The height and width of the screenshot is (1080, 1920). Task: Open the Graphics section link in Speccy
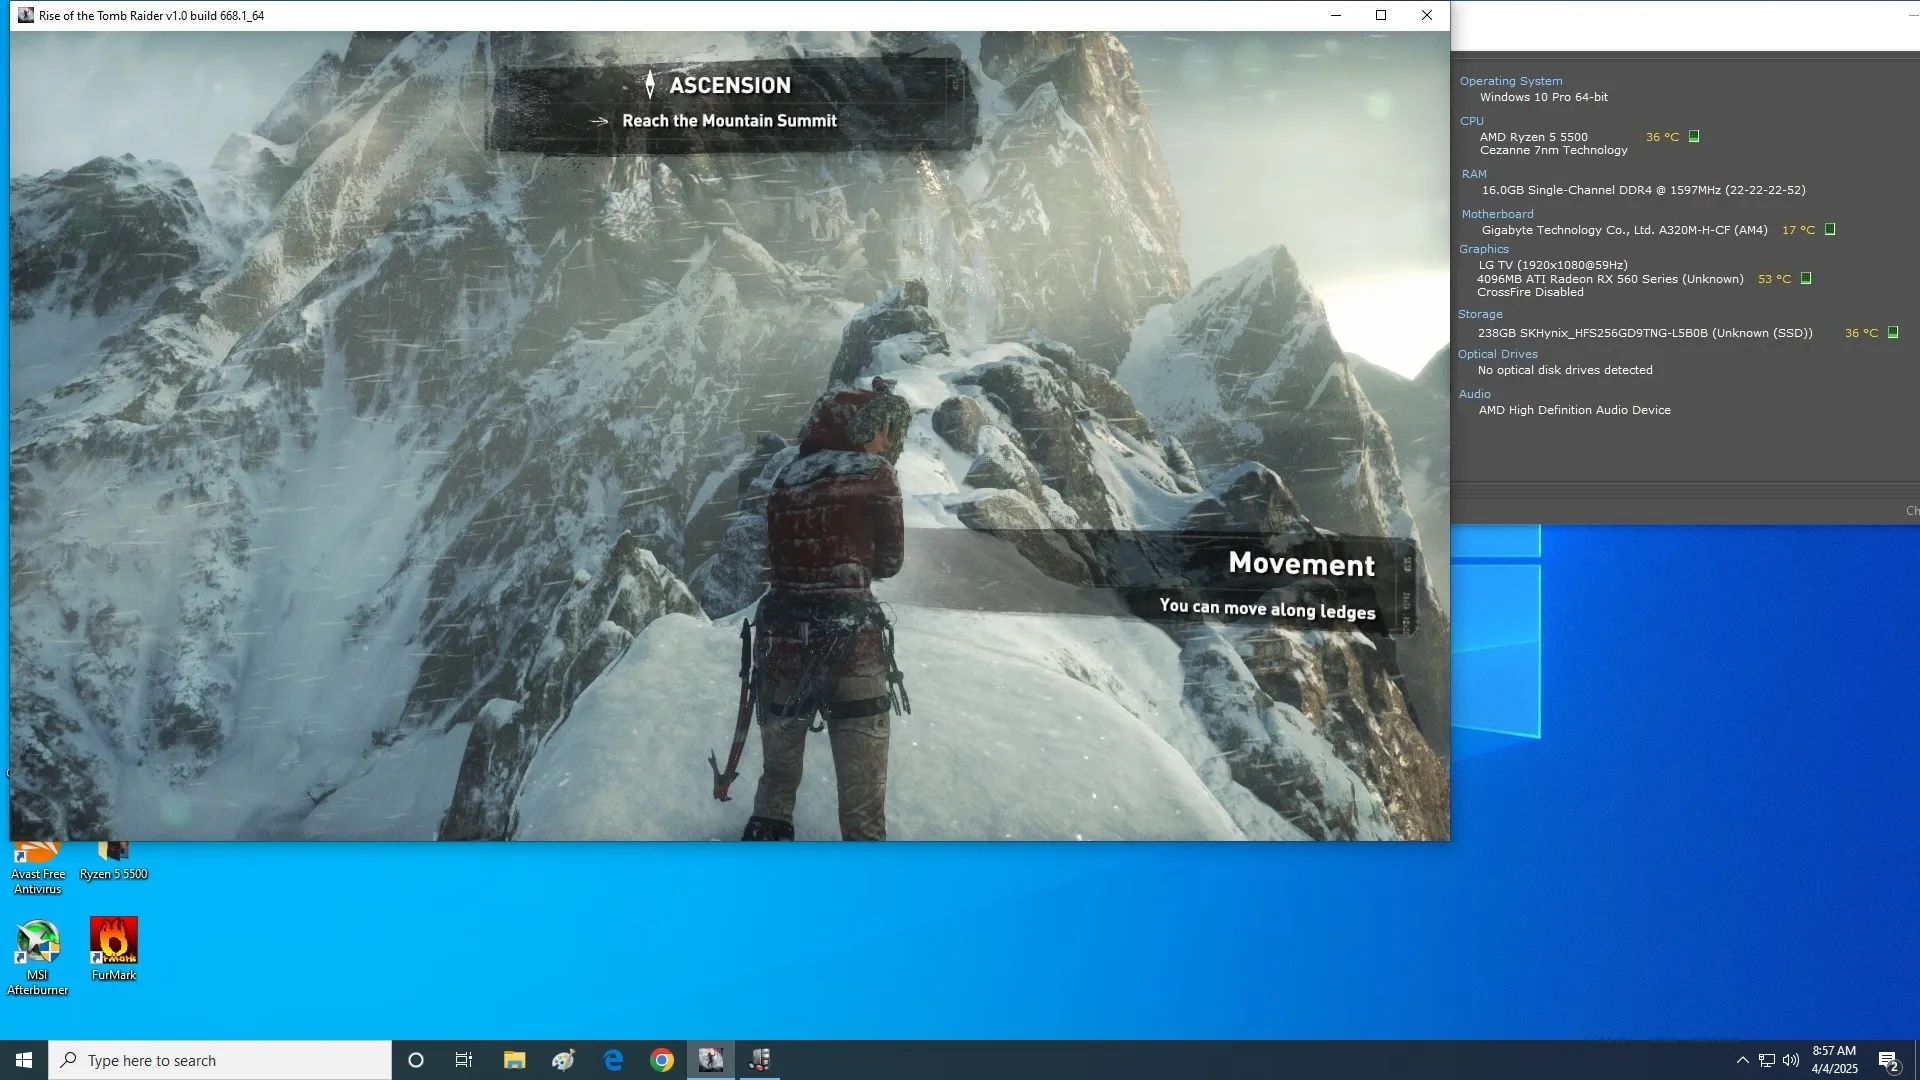click(x=1483, y=249)
